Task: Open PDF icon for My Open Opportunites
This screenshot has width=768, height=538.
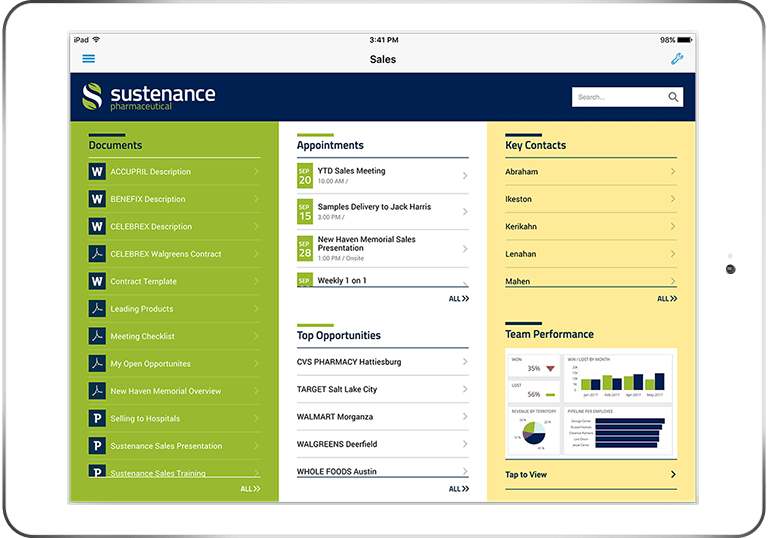Action: (97, 364)
